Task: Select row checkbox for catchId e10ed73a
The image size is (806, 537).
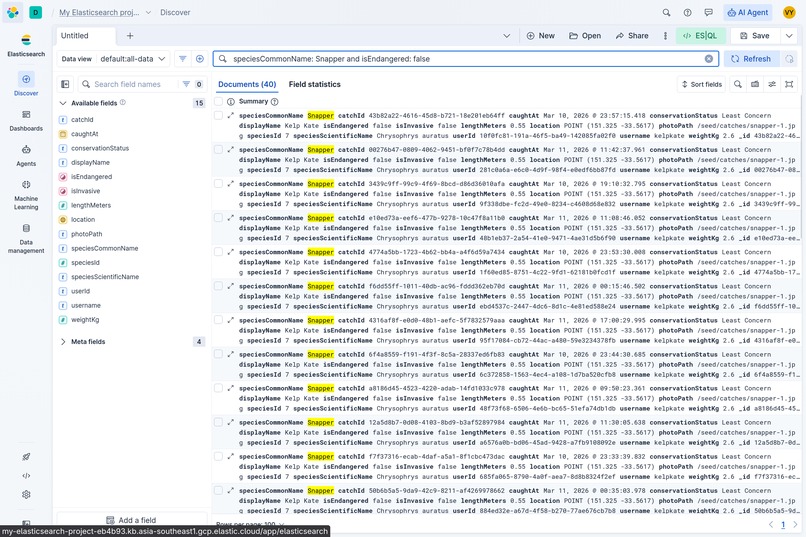Action: click(218, 218)
